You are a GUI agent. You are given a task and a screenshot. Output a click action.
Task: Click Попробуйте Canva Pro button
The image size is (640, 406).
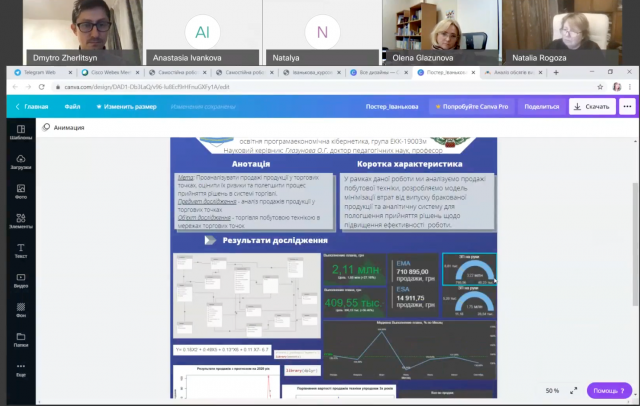click(471, 106)
